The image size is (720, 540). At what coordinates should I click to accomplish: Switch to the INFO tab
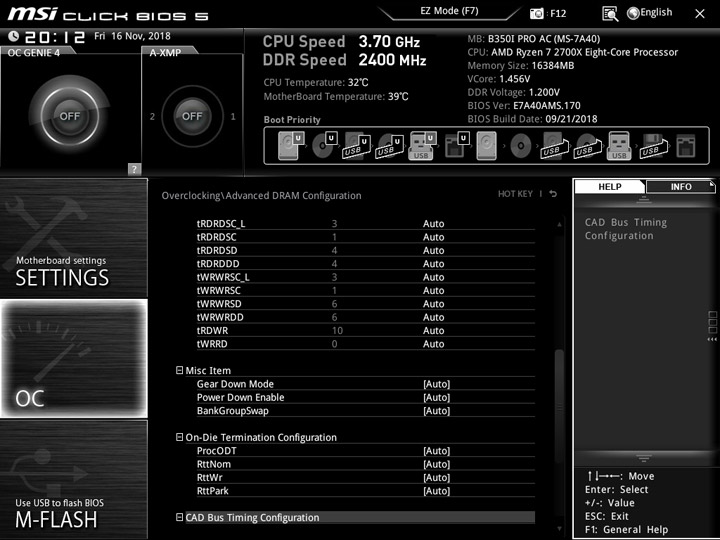(x=681, y=186)
